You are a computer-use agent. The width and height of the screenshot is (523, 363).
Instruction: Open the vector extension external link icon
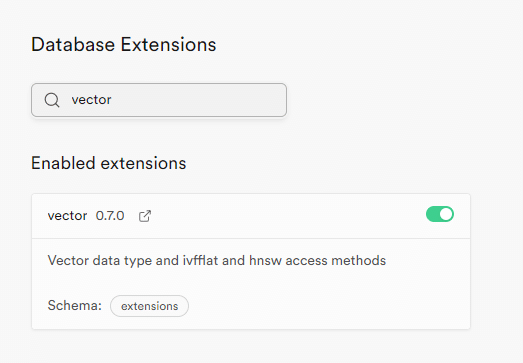tap(145, 216)
